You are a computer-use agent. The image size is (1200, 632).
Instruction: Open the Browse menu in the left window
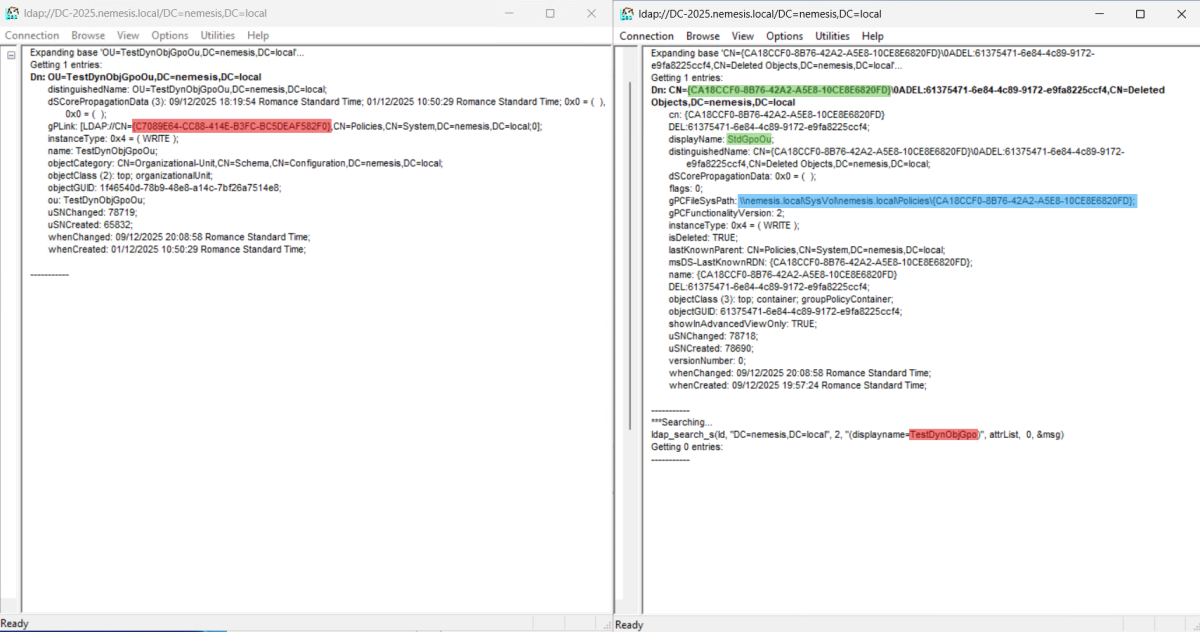(x=88, y=35)
